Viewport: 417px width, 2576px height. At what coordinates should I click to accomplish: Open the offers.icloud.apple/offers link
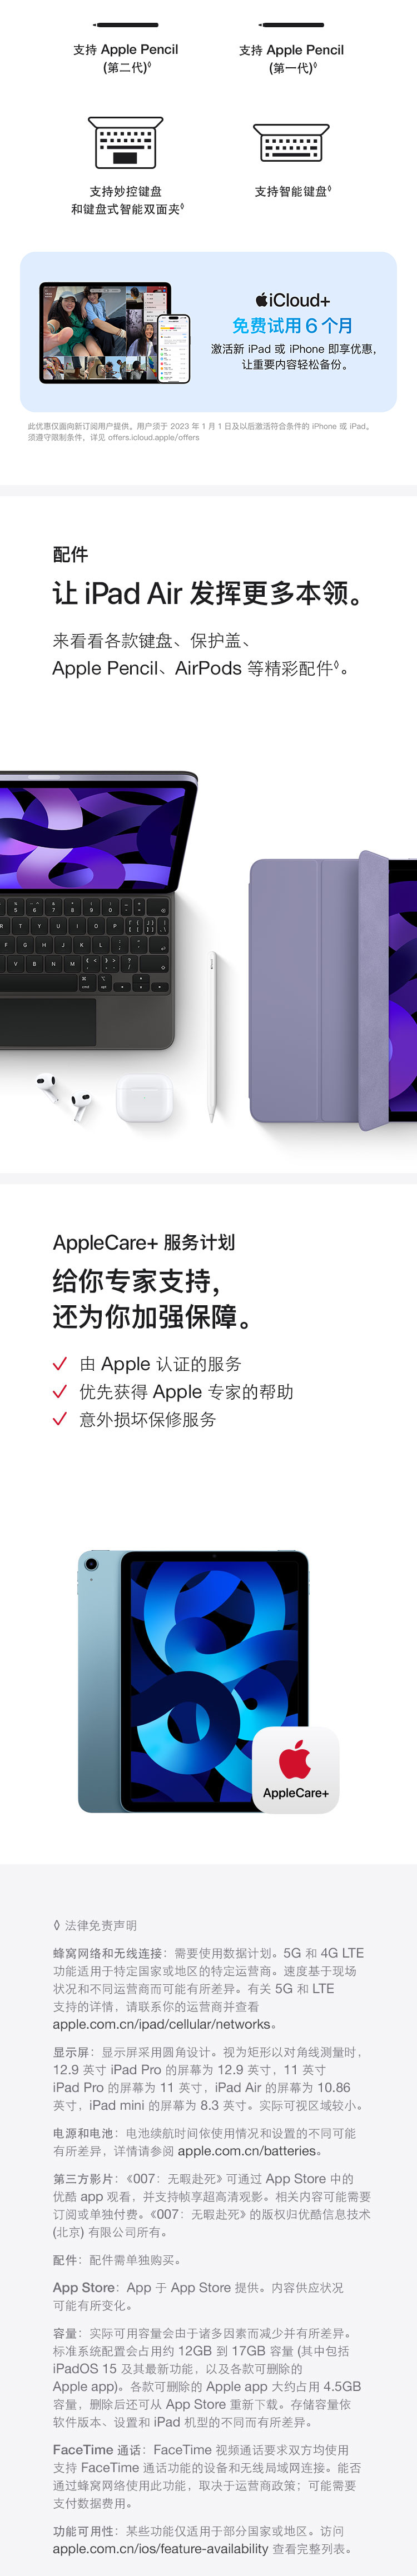[x=153, y=437]
